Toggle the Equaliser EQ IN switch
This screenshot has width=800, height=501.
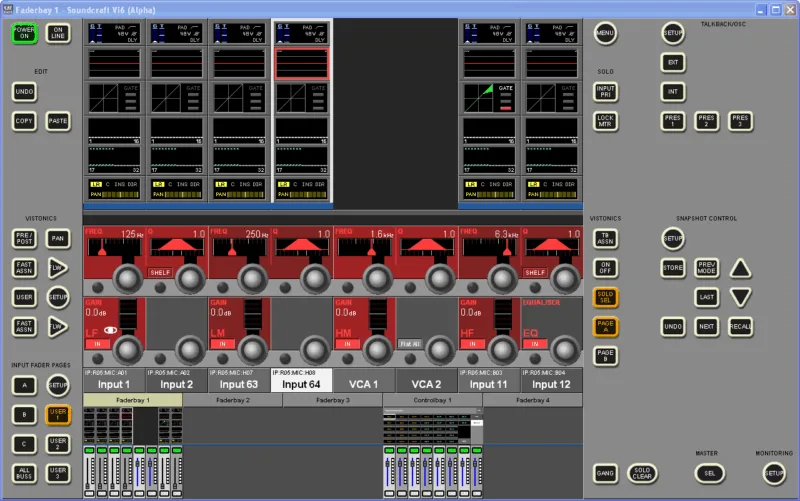point(535,344)
